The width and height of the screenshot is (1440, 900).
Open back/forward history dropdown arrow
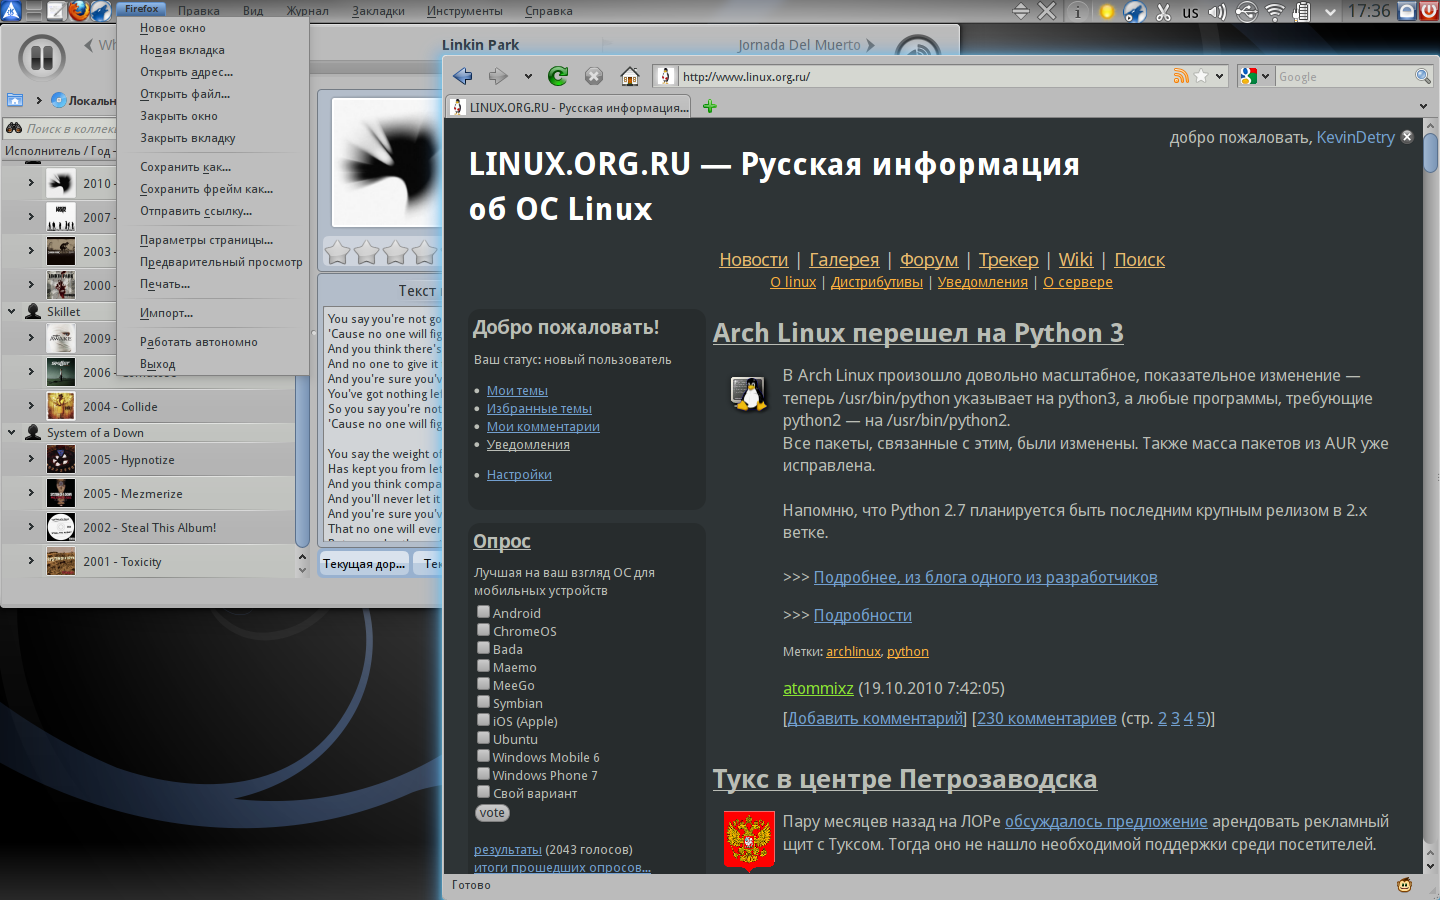(x=528, y=76)
